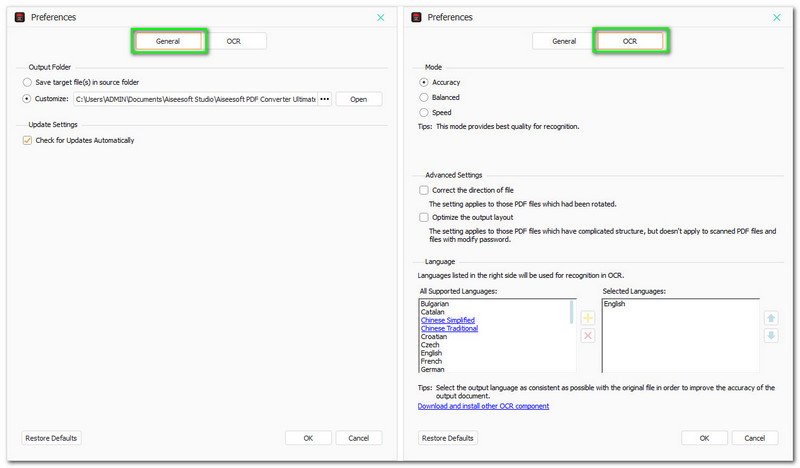Select French in supported languages
The height and width of the screenshot is (468, 800).
coord(432,361)
